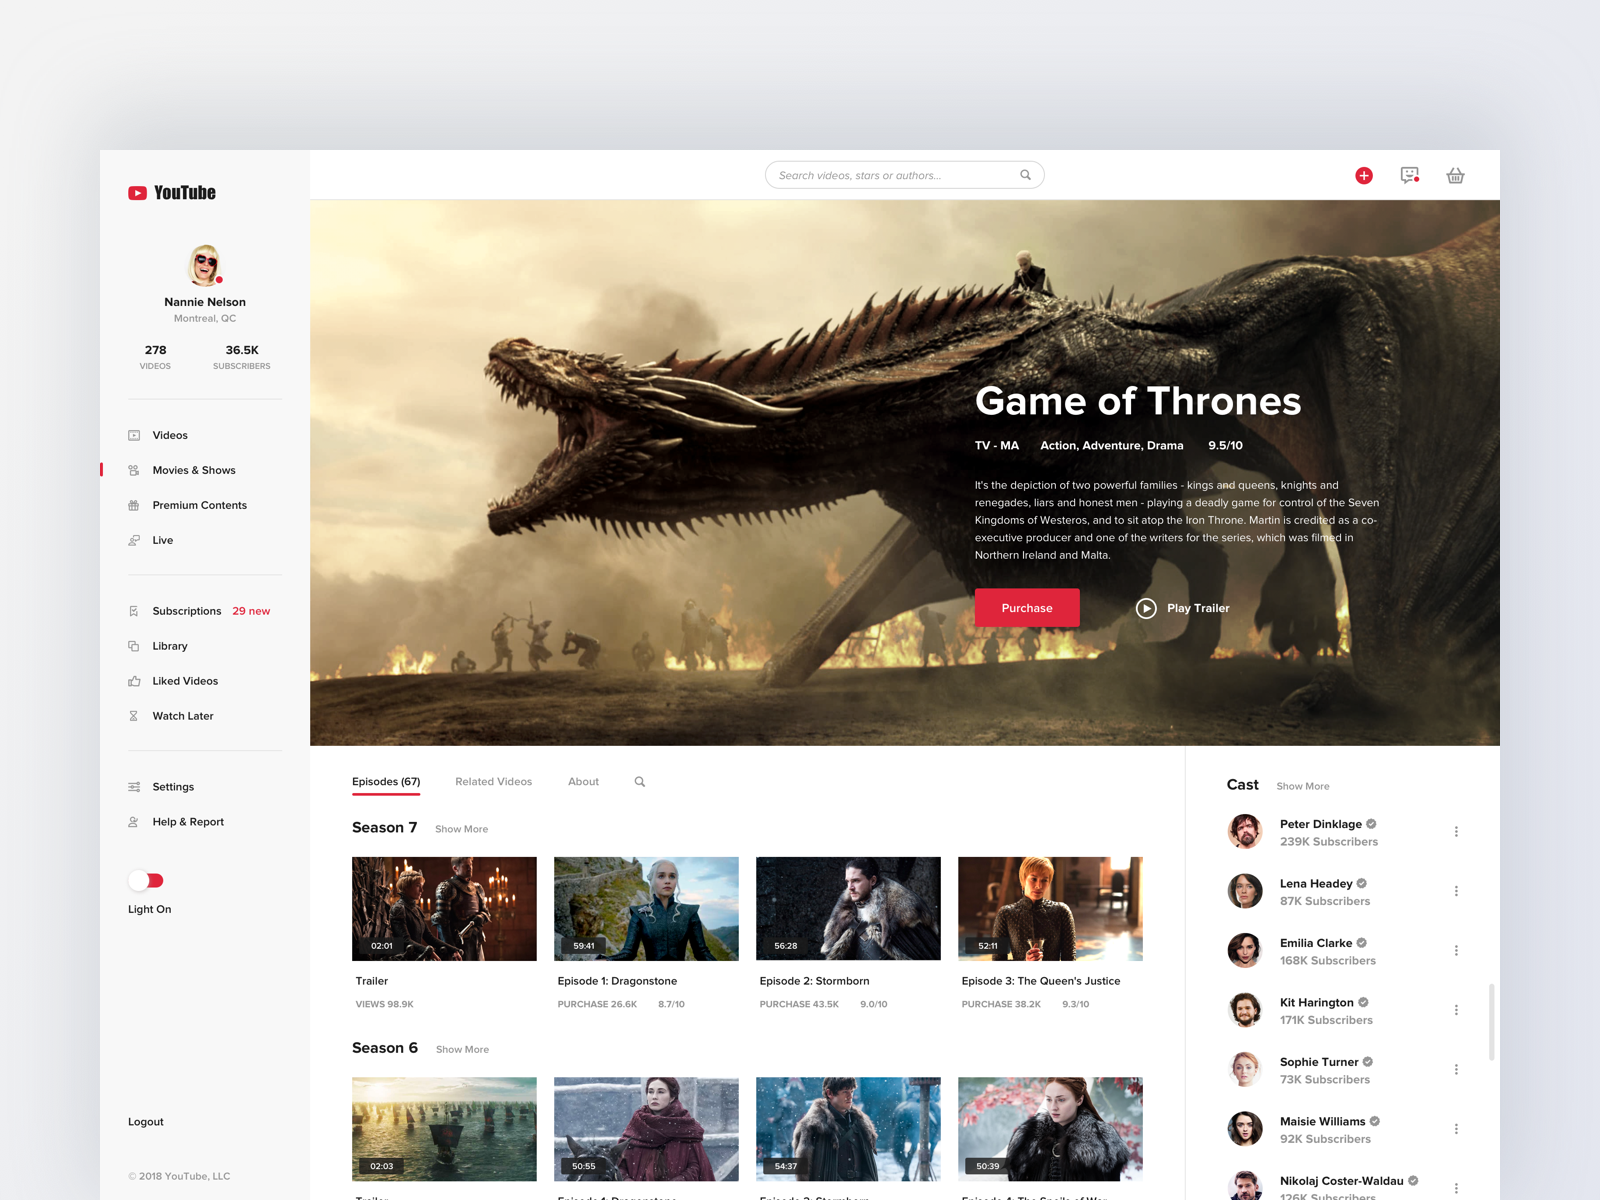Screen dimensions: 1600x1200
Task: Expand Show More under Season 7
Action: point(461,829)
